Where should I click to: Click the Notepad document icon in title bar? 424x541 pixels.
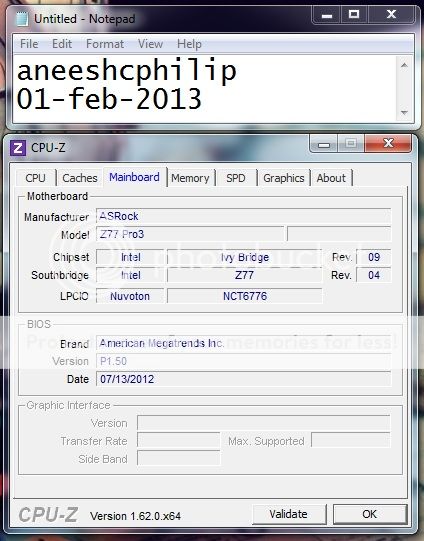[x=22, y=19]
